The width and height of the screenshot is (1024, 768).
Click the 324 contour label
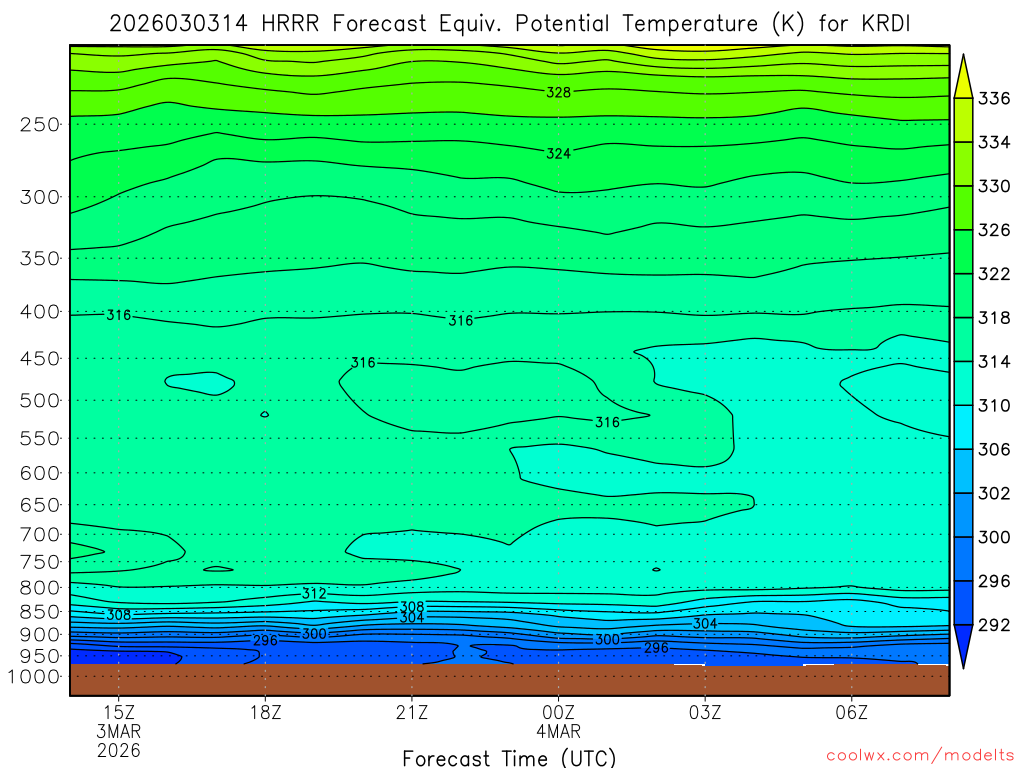coord(558,153)
